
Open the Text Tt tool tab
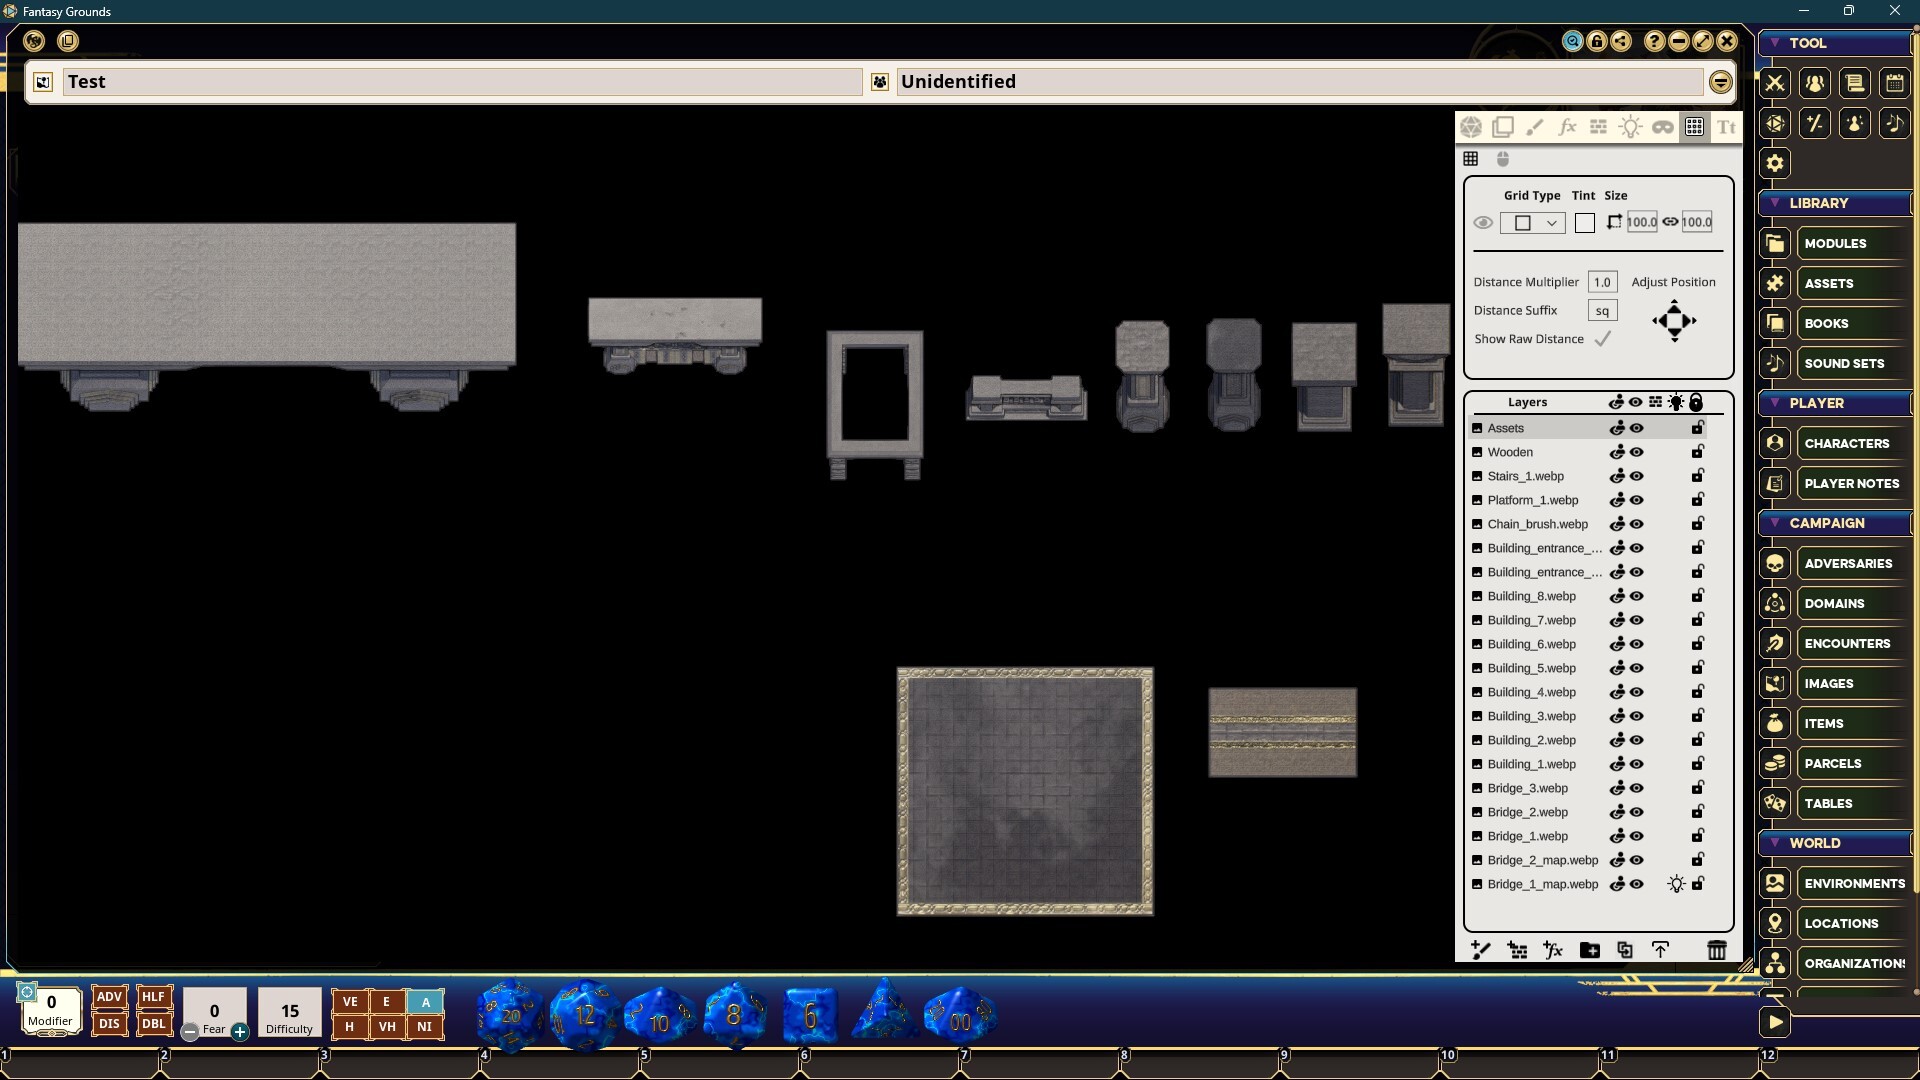point(1726,127)
